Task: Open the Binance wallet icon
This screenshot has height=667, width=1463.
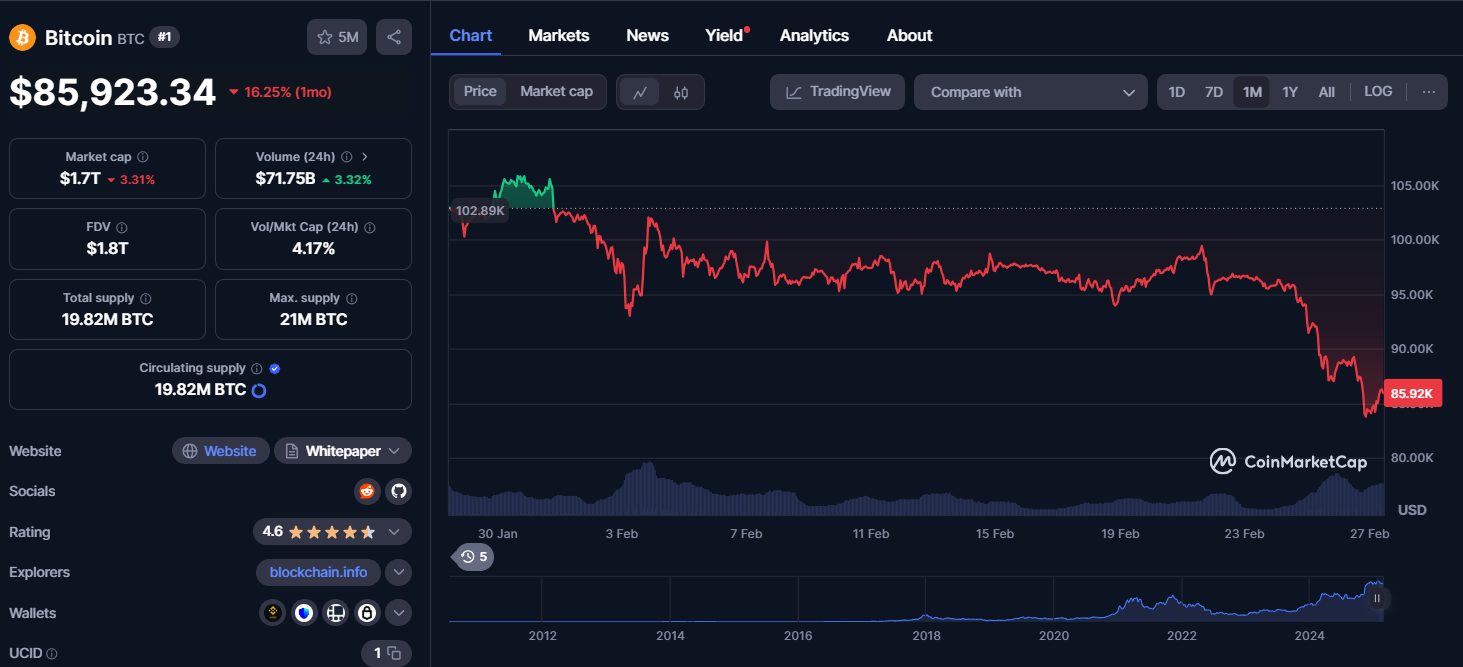Action: point(272,613)
